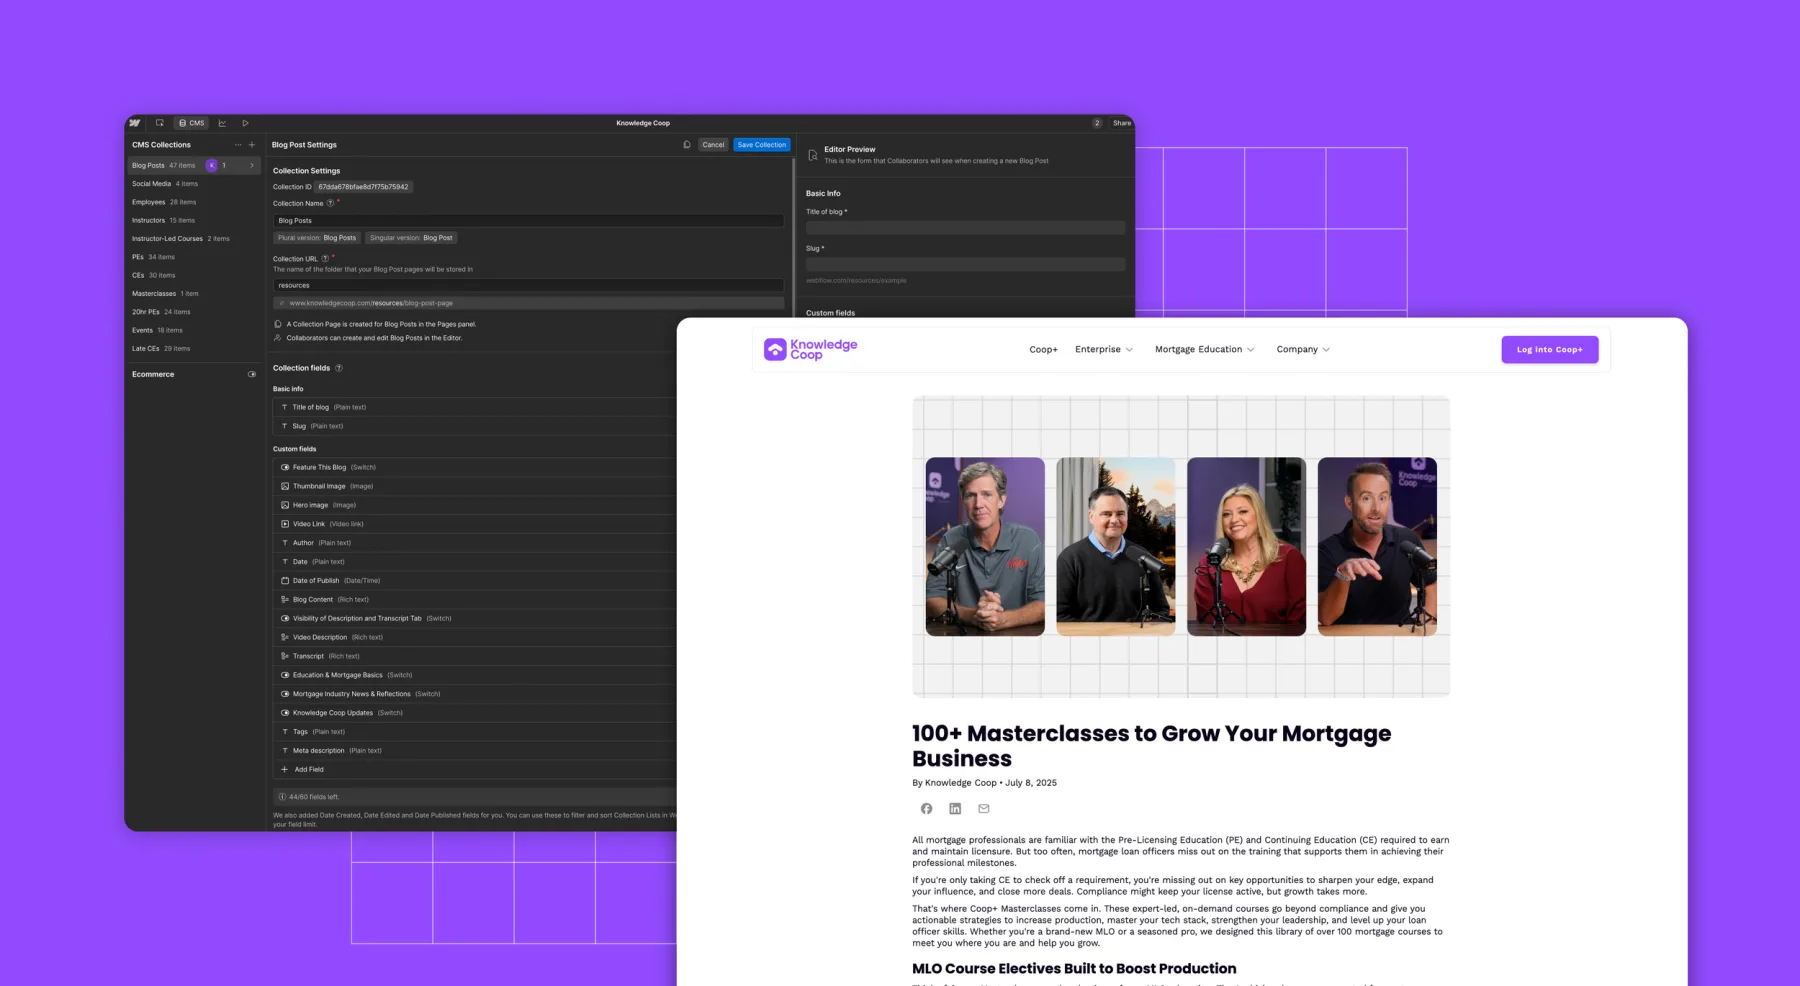
Task: Click the Cancel button
Action: [x=713, y=145]
